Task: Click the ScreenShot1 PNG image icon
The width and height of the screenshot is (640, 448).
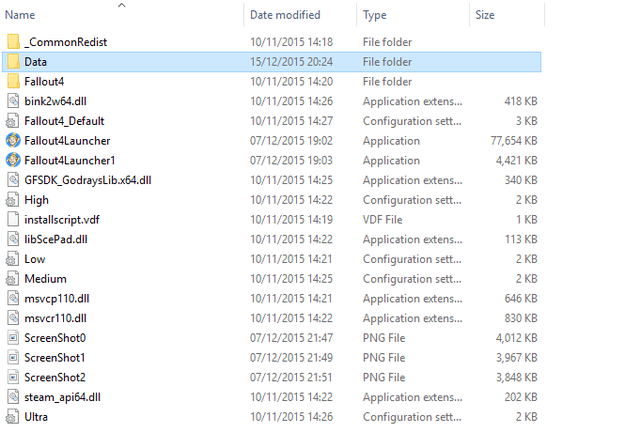Action: coord(13,357)
